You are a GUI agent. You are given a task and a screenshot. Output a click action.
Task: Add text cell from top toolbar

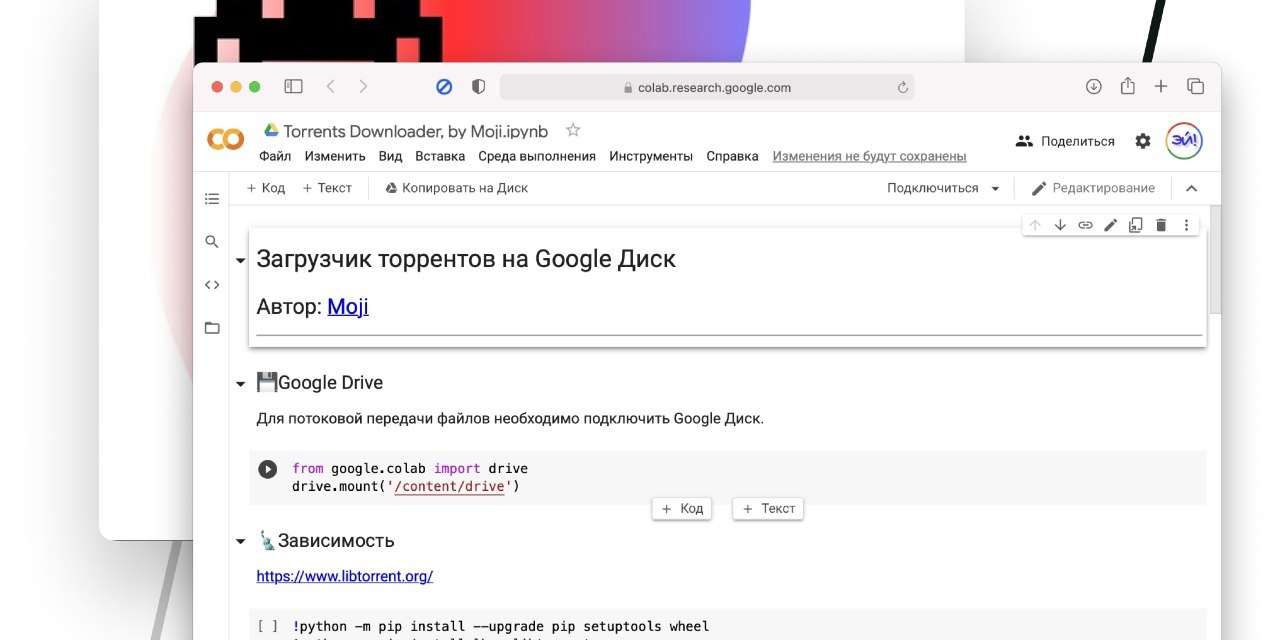coord(327,188)
